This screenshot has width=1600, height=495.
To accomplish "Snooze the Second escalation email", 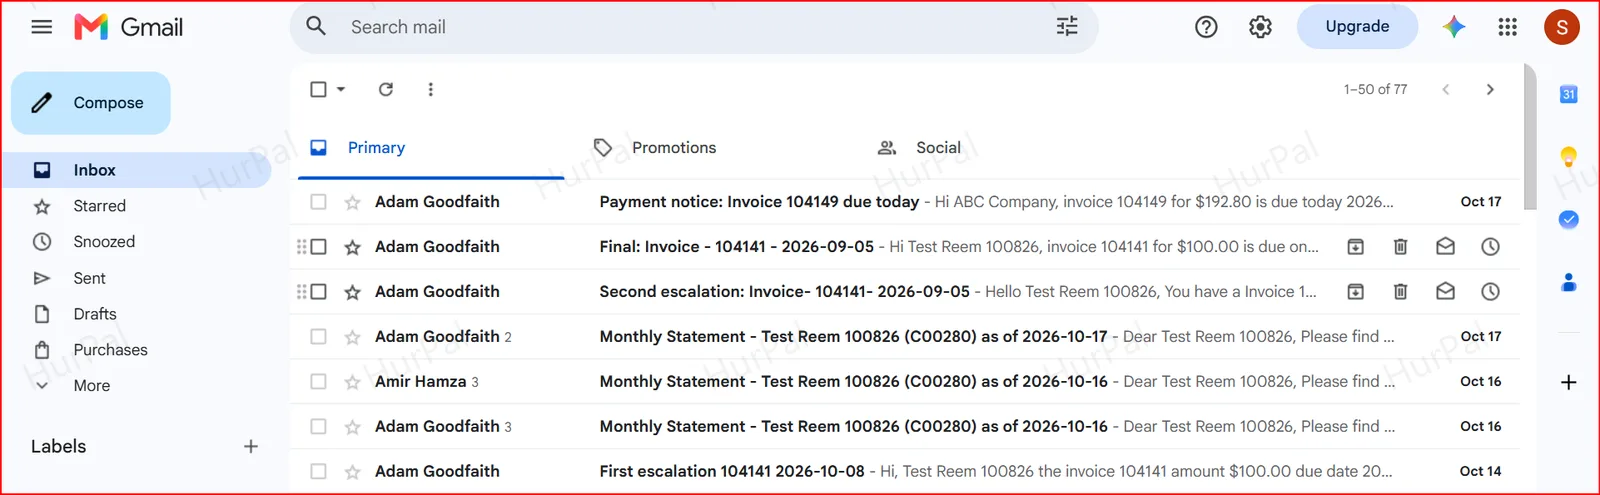I will click(x=1490, y=291).
